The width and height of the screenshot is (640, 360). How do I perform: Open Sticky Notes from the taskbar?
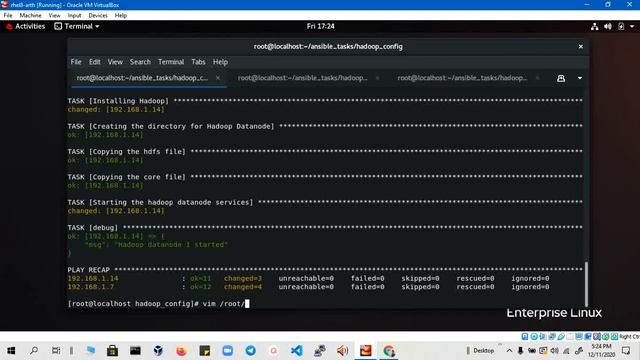pos(204,351)
